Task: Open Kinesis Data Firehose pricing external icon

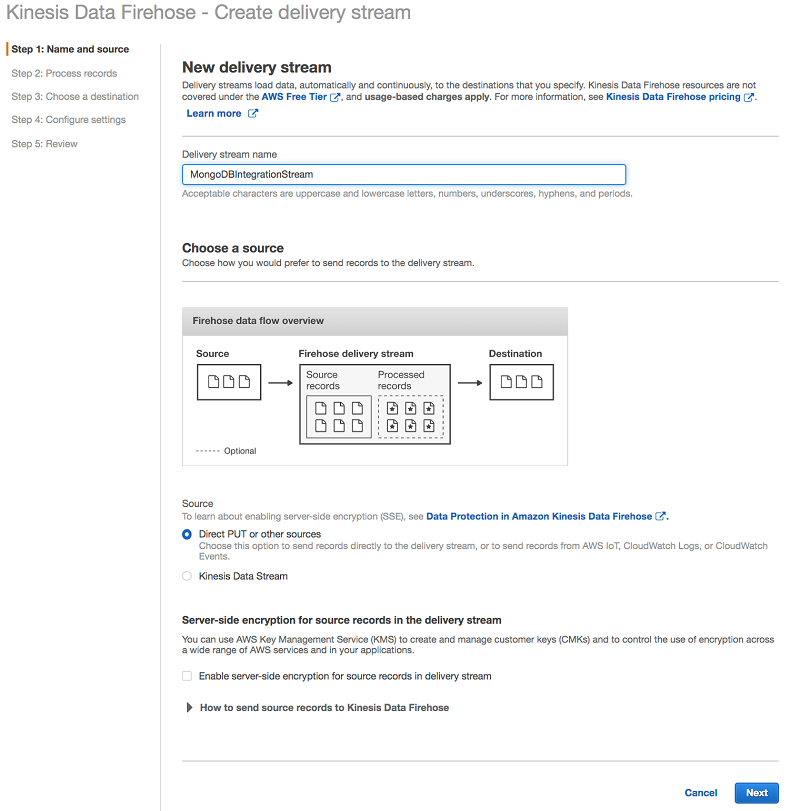Action: pyautogui.click(x=748, y=97)
